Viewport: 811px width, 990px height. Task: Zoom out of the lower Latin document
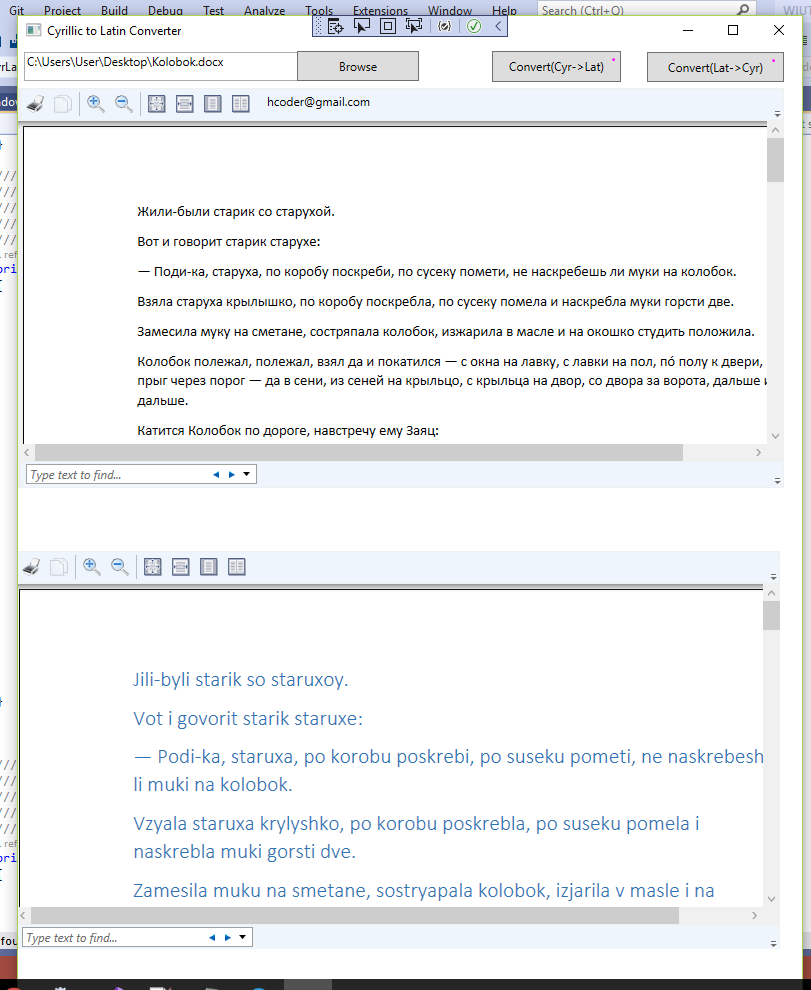pyautogui.click(x=120, y=567)
